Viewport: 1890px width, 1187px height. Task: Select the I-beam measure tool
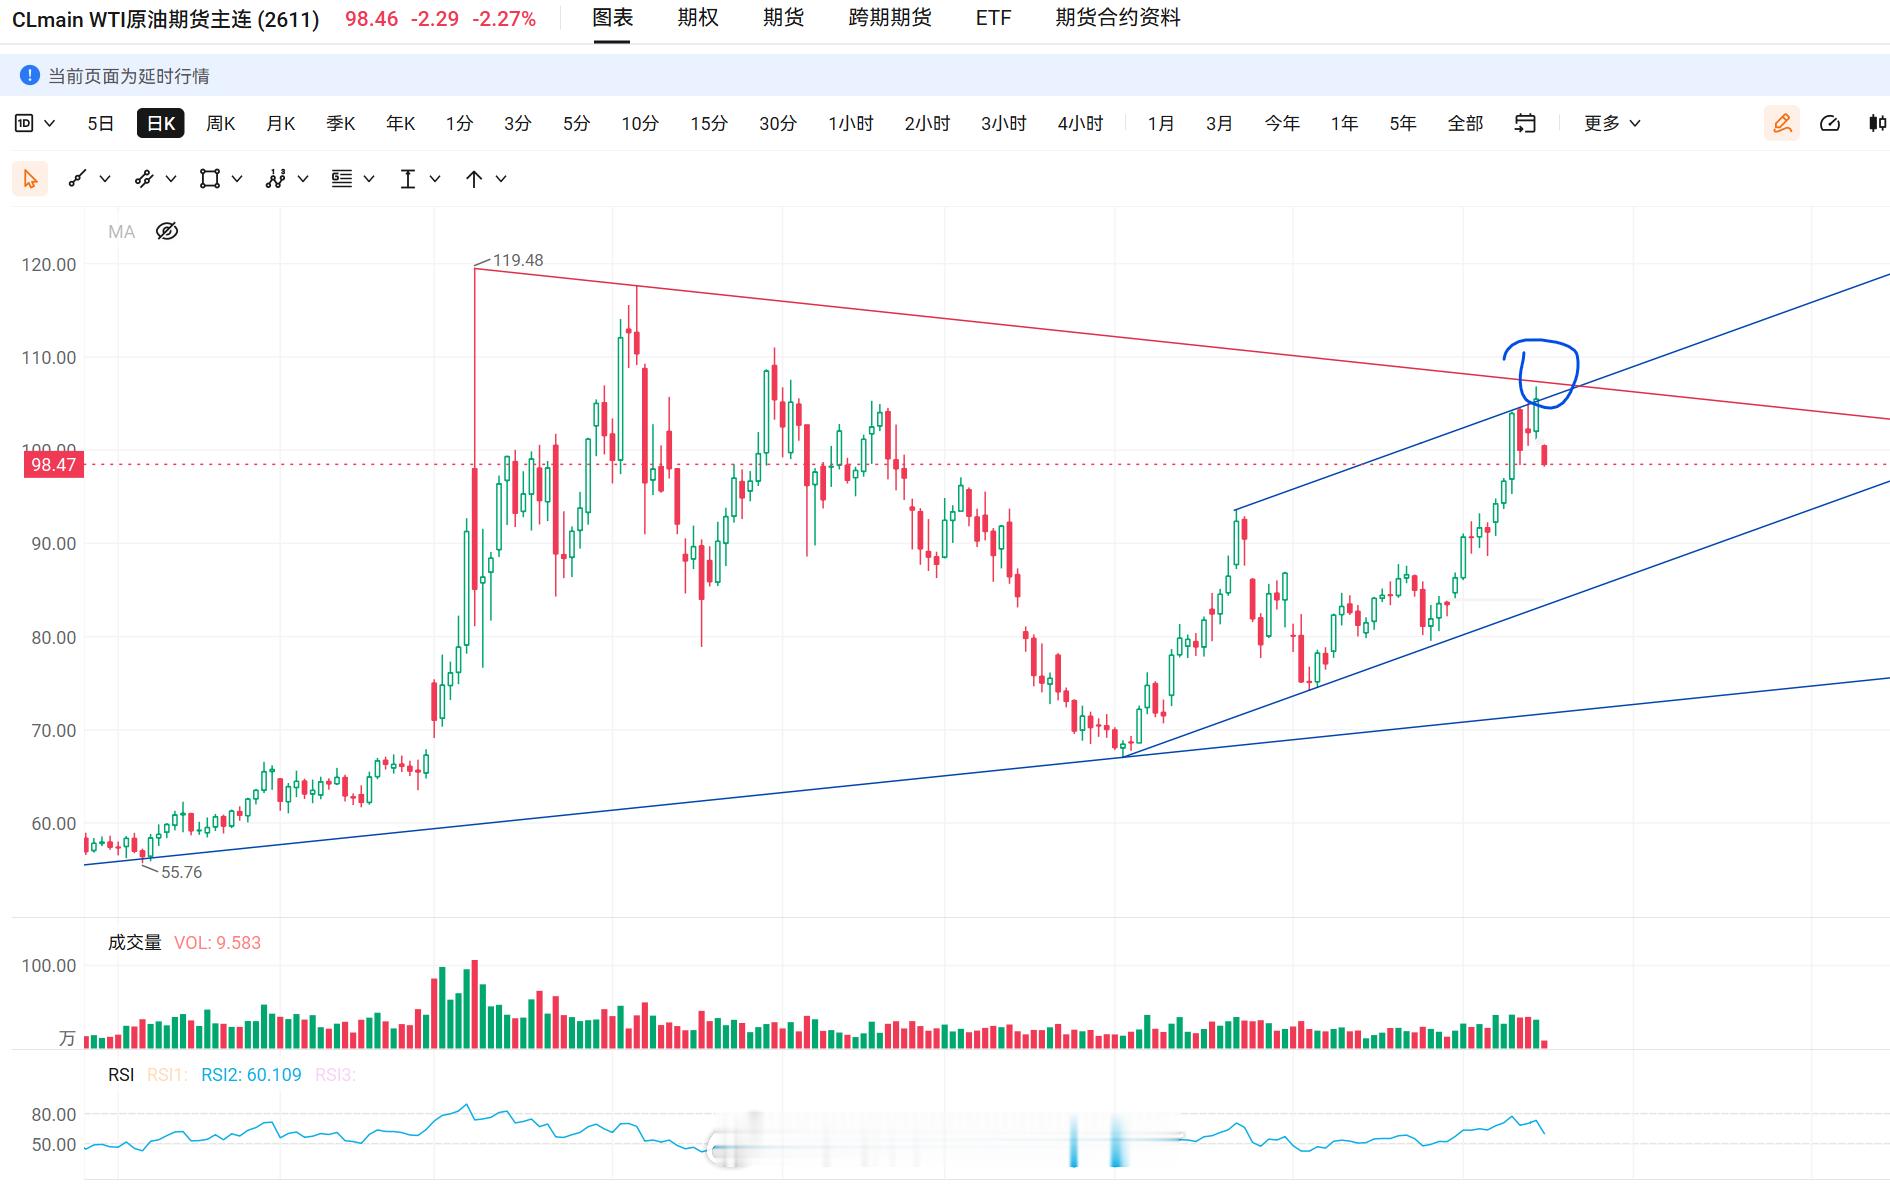(408, 179)
